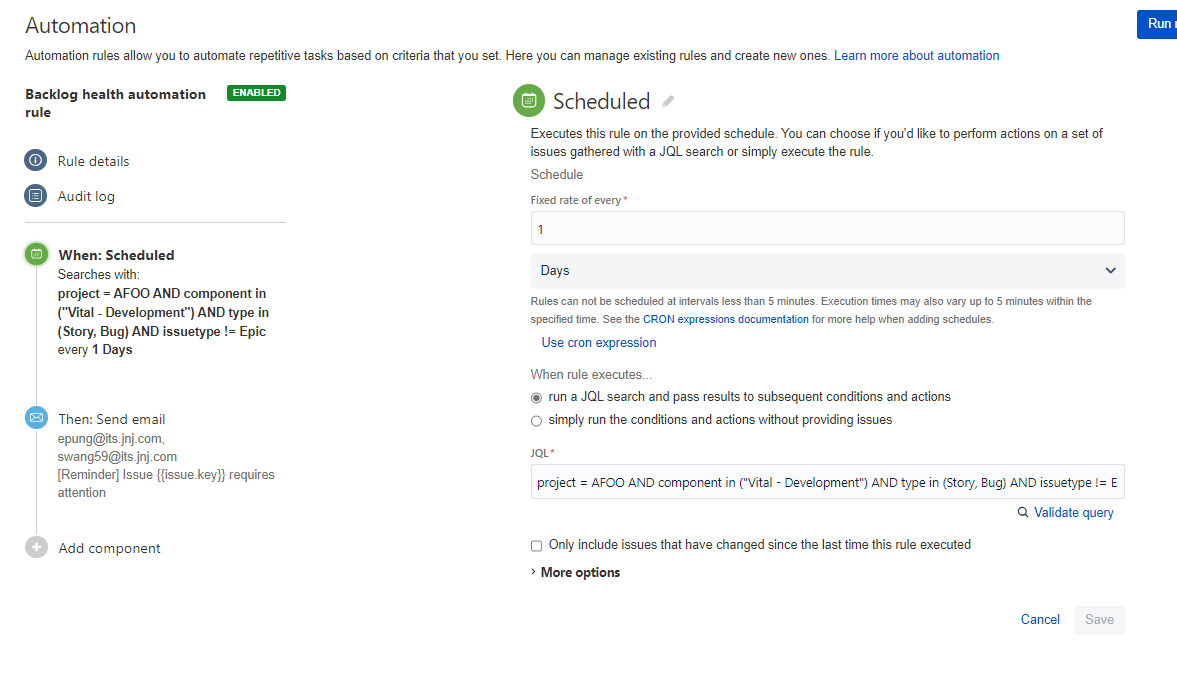Expand the More options section
Screen dimensions: 1177x677
pos(576,572)
